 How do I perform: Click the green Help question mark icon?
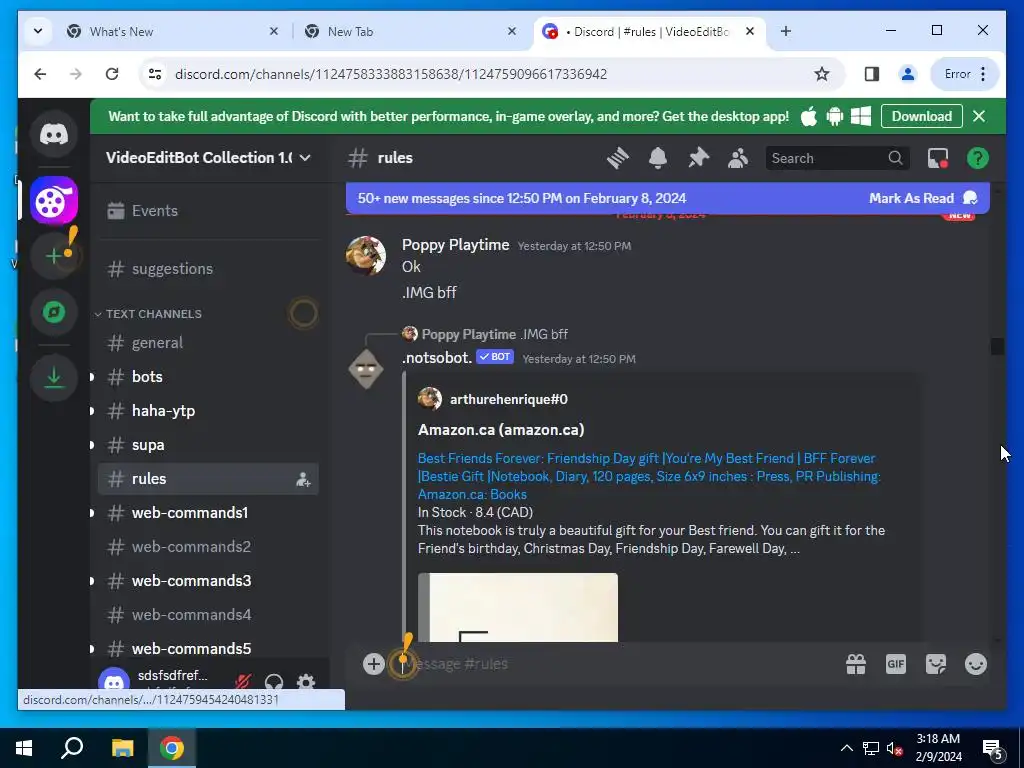pos(978,158)
